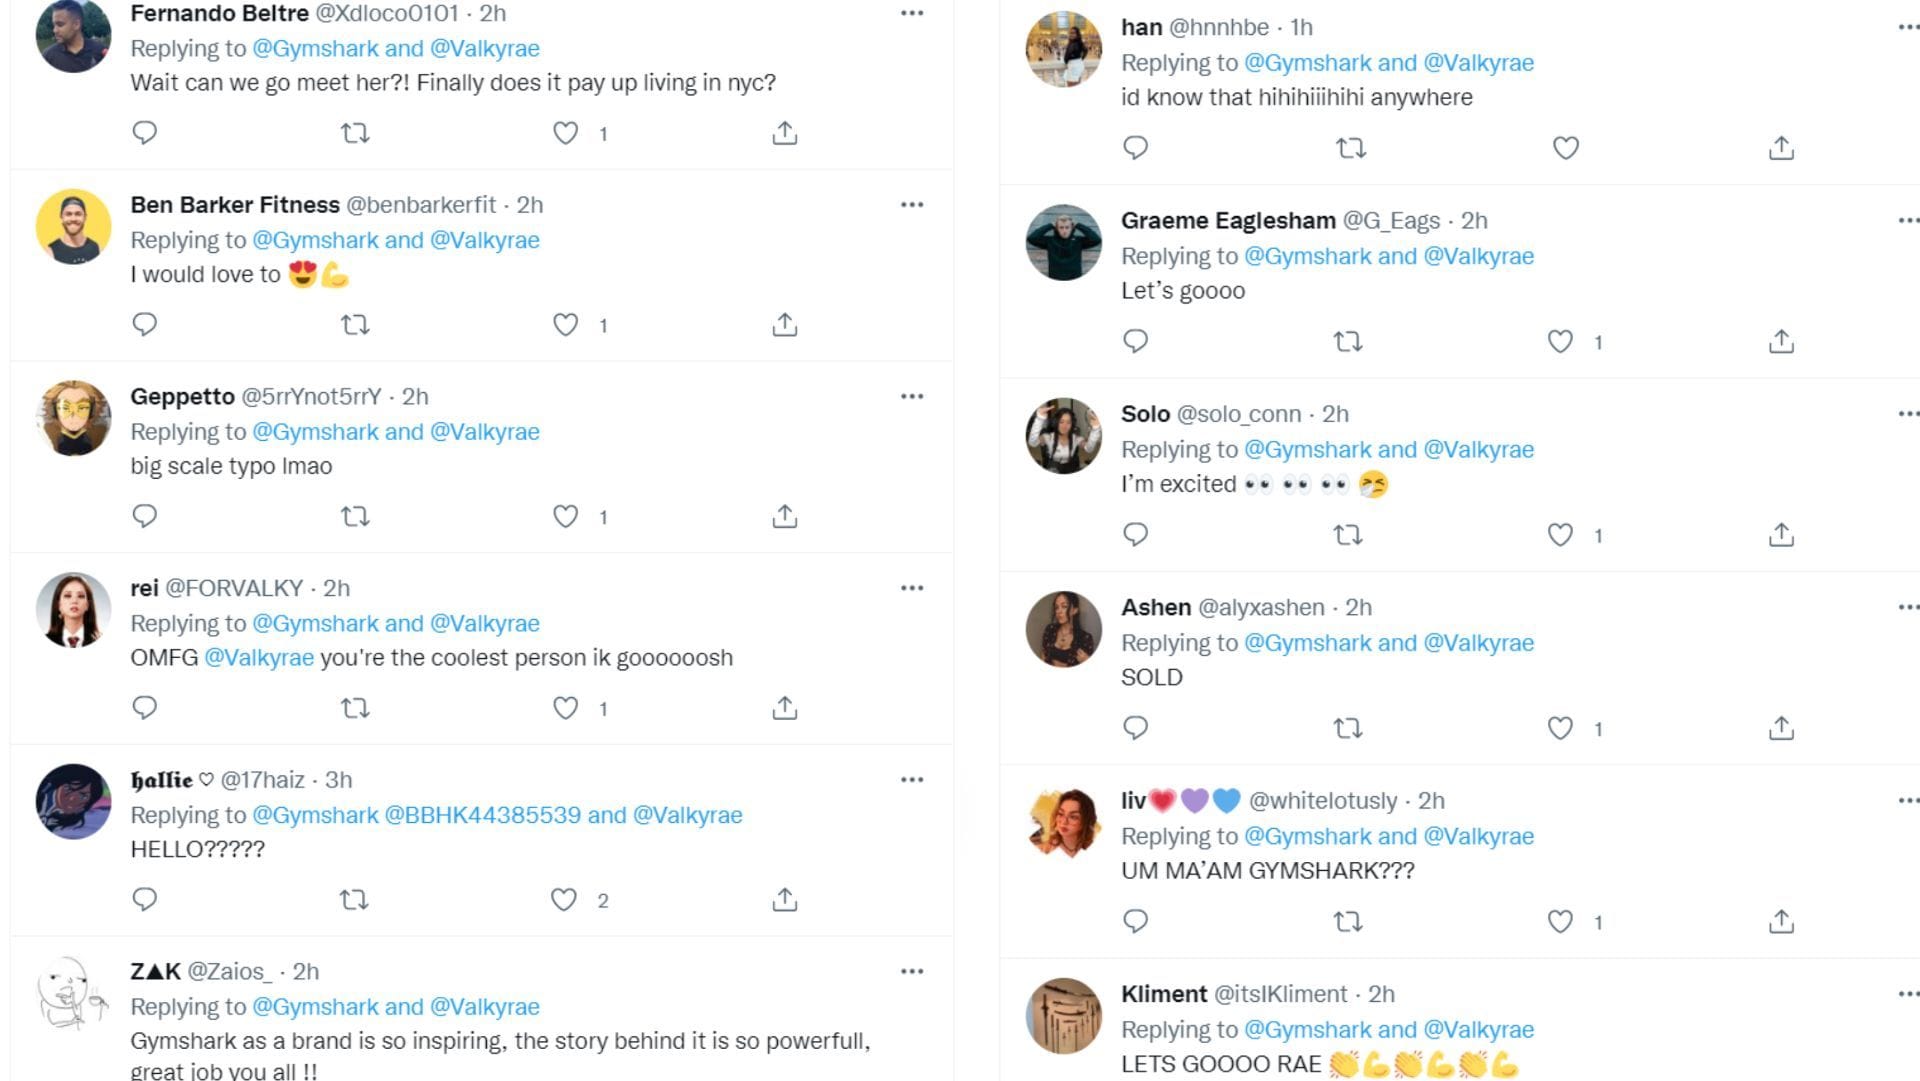Retweet Ben Barker Fitness's tweet

[x=354, y=324]
